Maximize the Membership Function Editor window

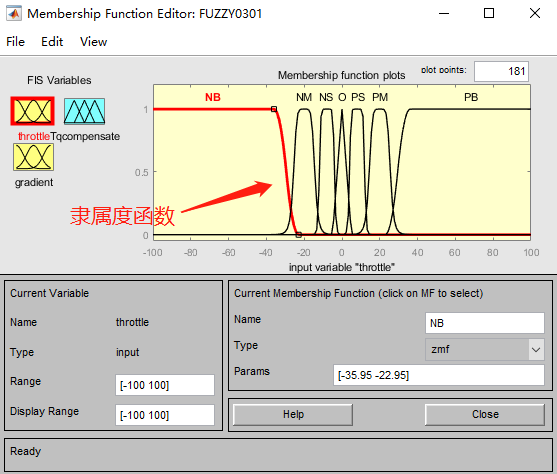(x=489, y=14)
